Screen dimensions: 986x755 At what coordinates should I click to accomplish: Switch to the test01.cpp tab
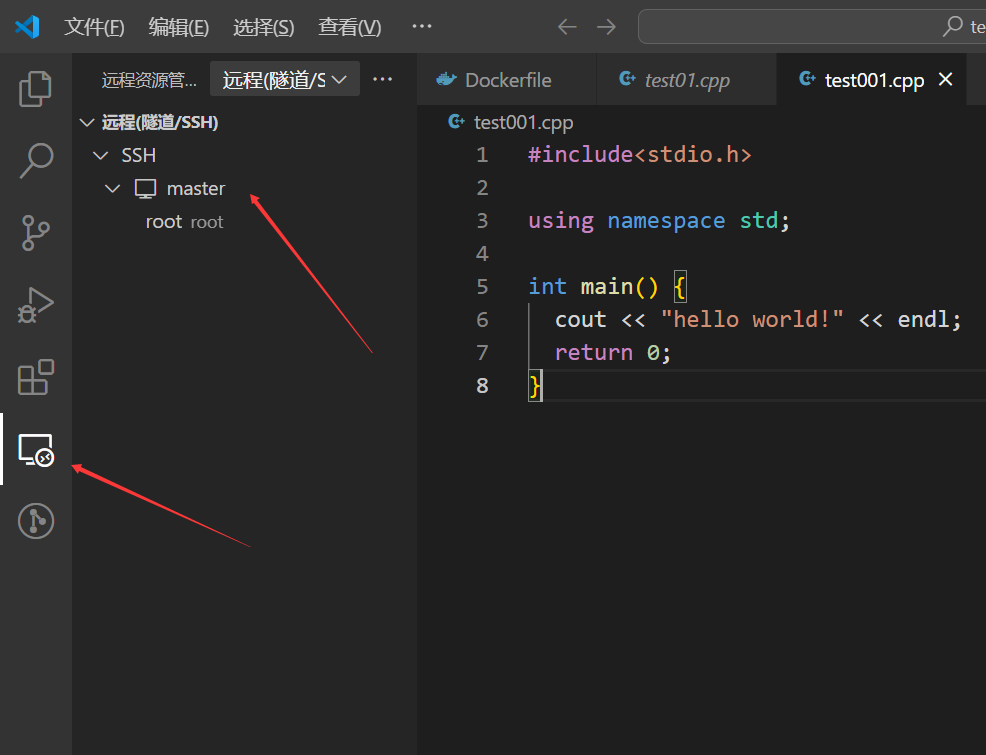pyautogui.click(x=687, y=80)
